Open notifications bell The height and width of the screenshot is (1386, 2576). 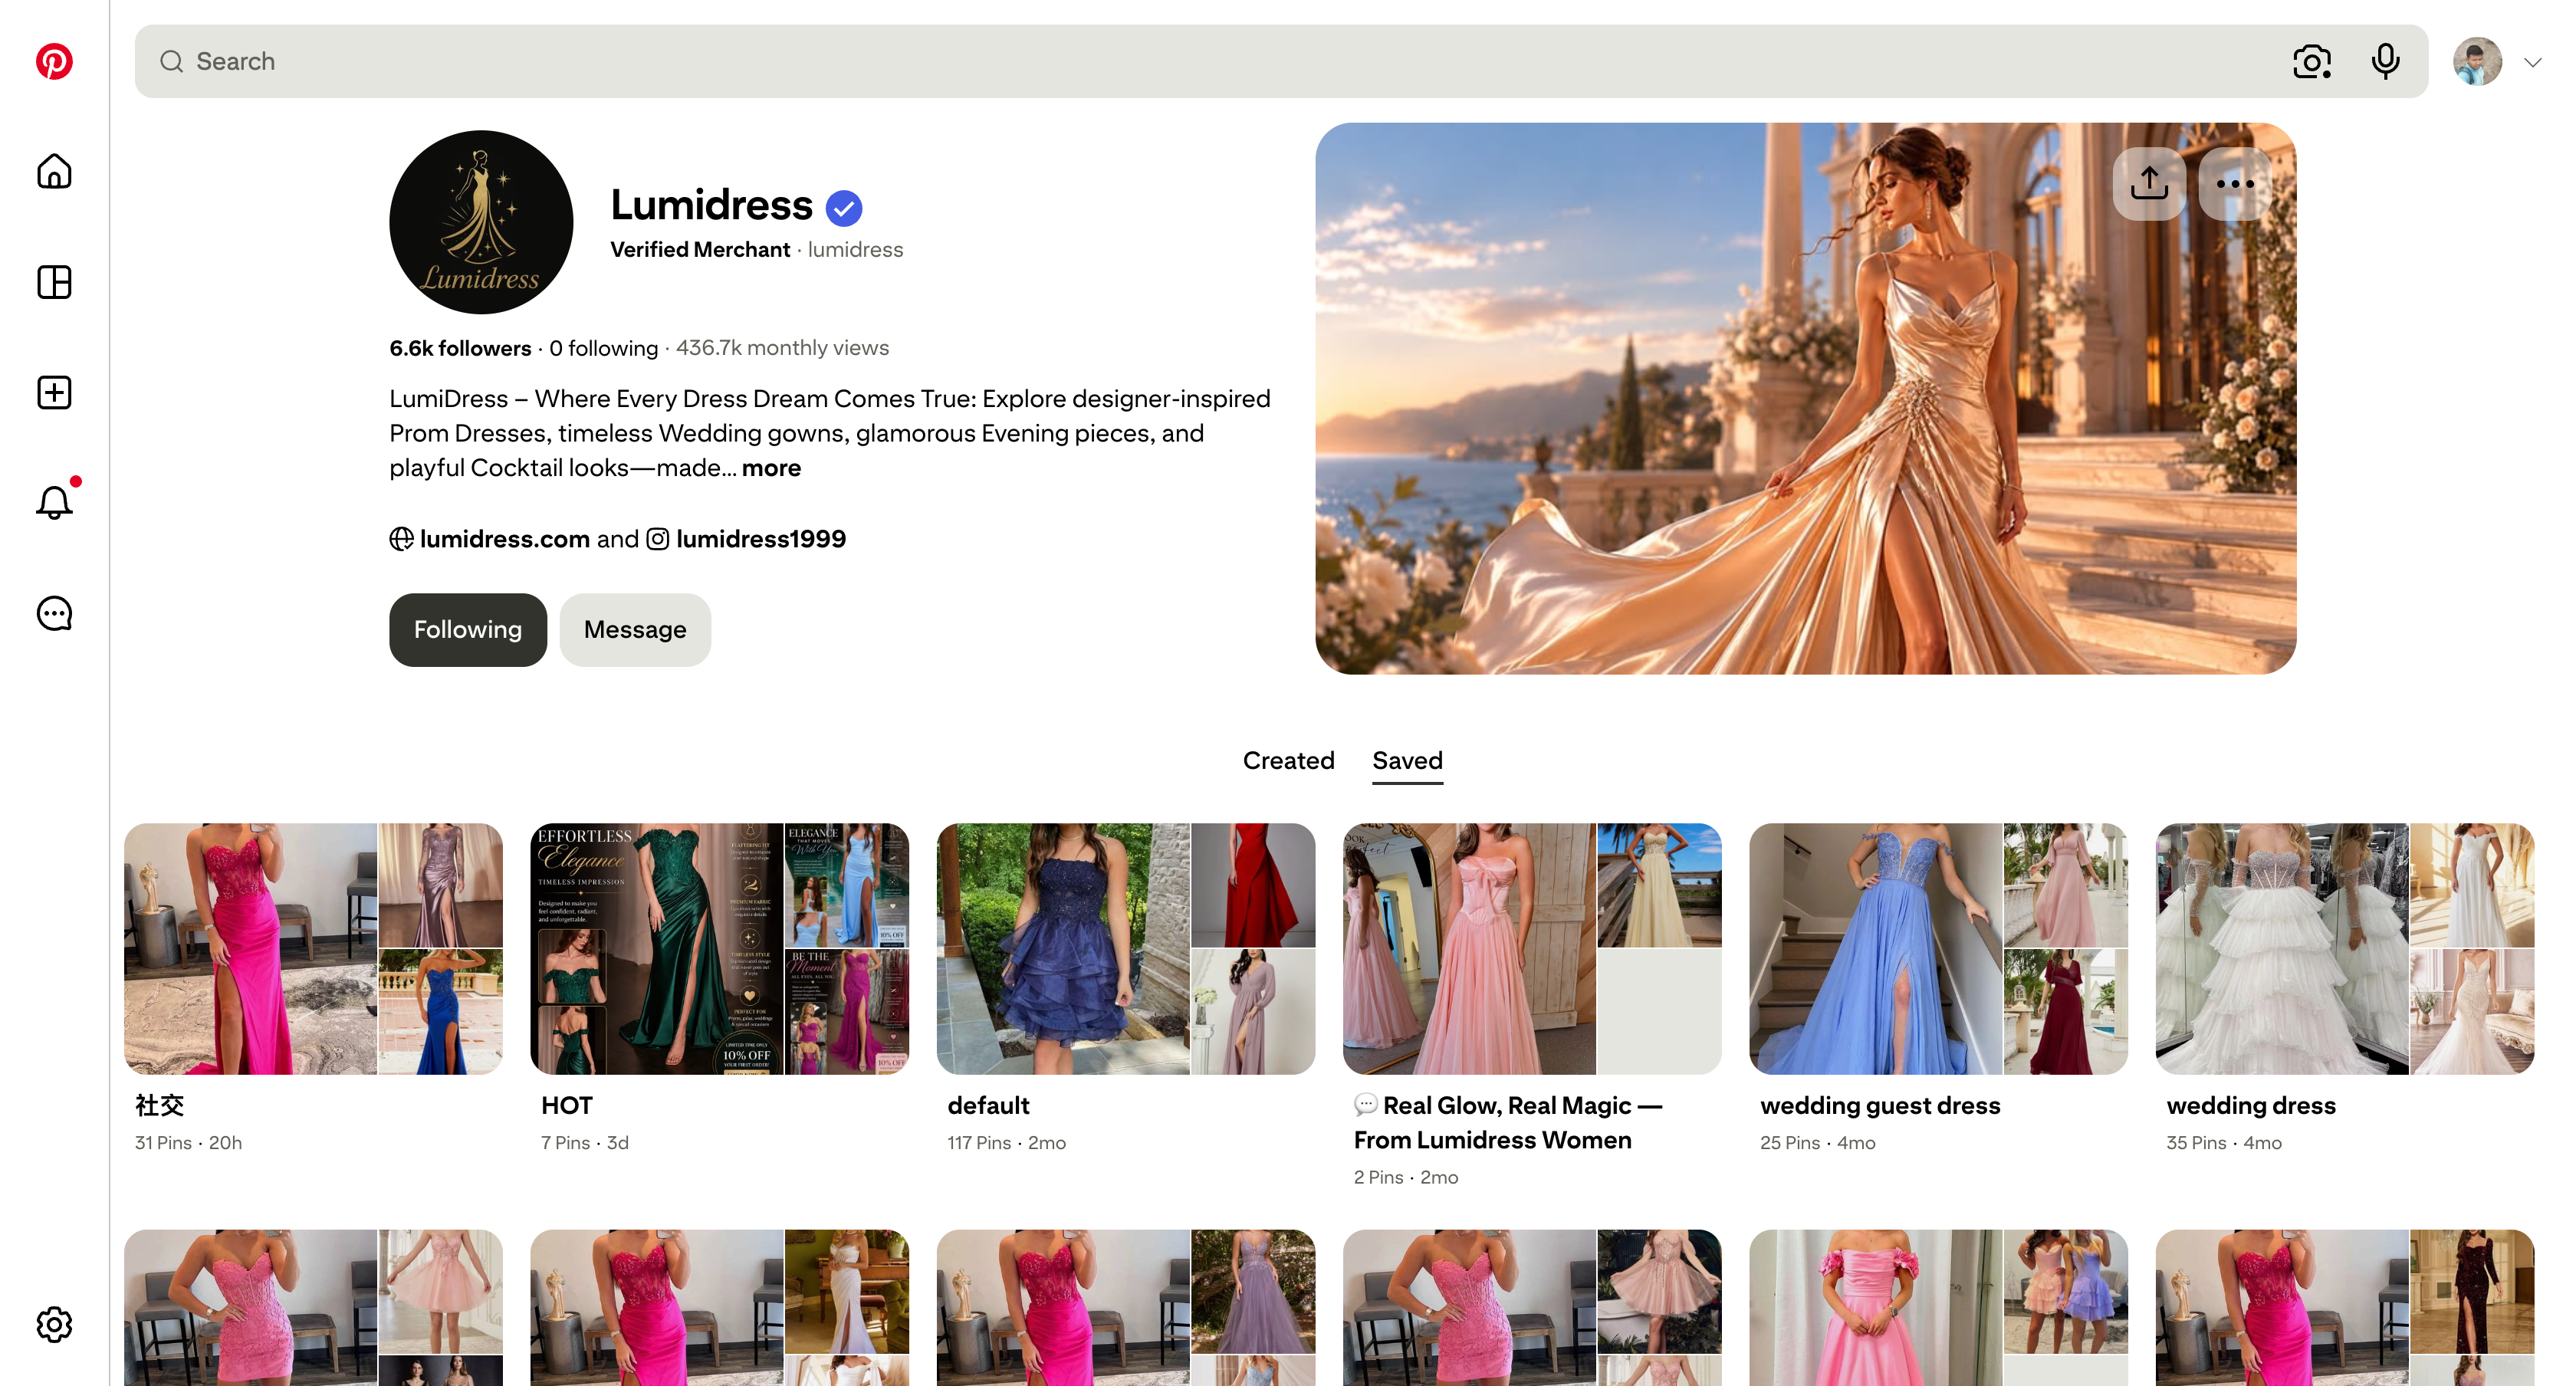click(x=54, y=502)
